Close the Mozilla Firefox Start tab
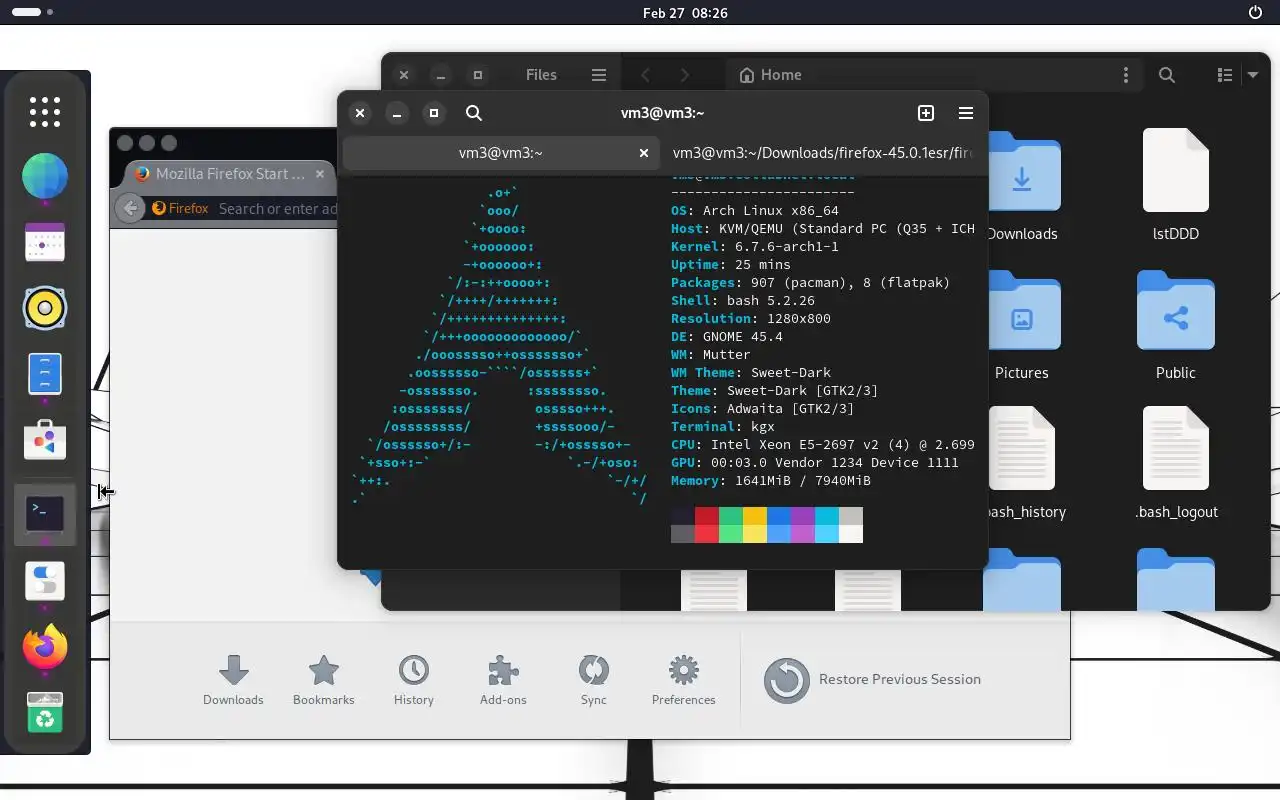This screenshot has height=800, width=1280. [x=320, y=174]
